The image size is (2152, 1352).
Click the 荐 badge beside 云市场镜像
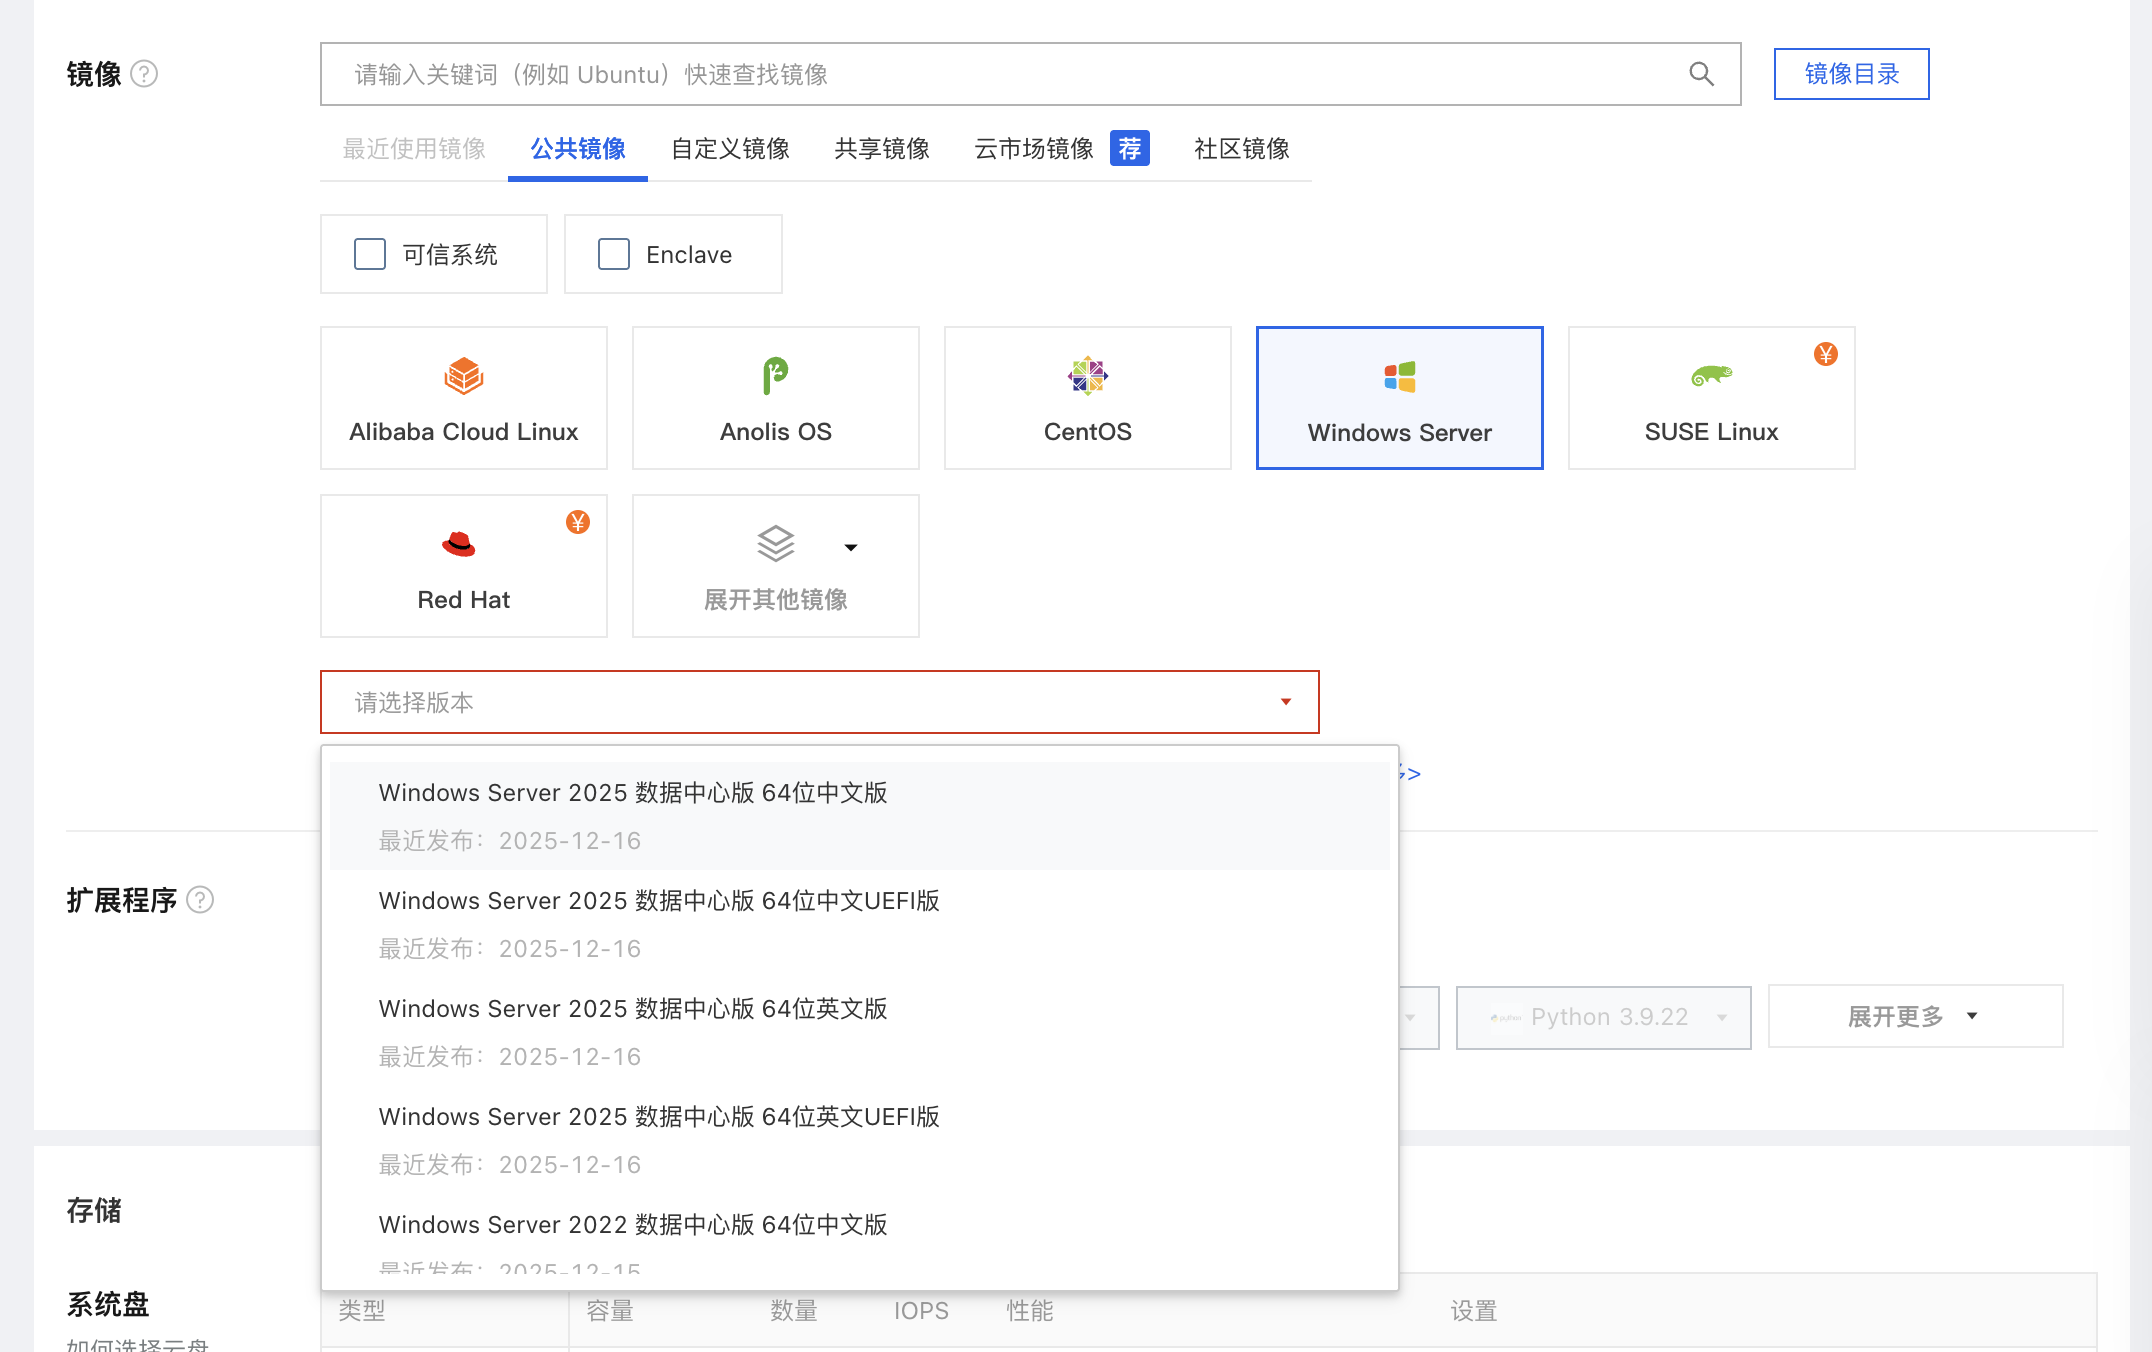pos(1130,148)
